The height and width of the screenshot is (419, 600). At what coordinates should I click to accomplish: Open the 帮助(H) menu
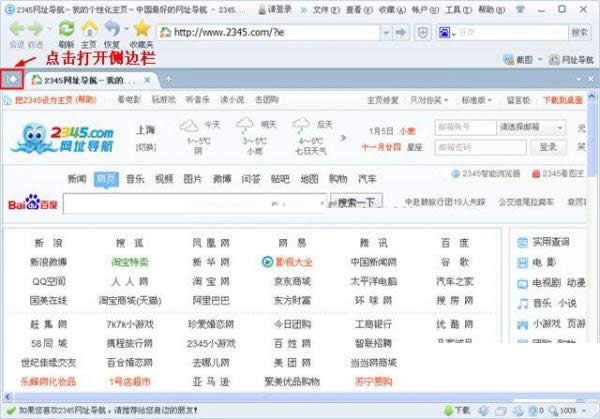(492, 10)
